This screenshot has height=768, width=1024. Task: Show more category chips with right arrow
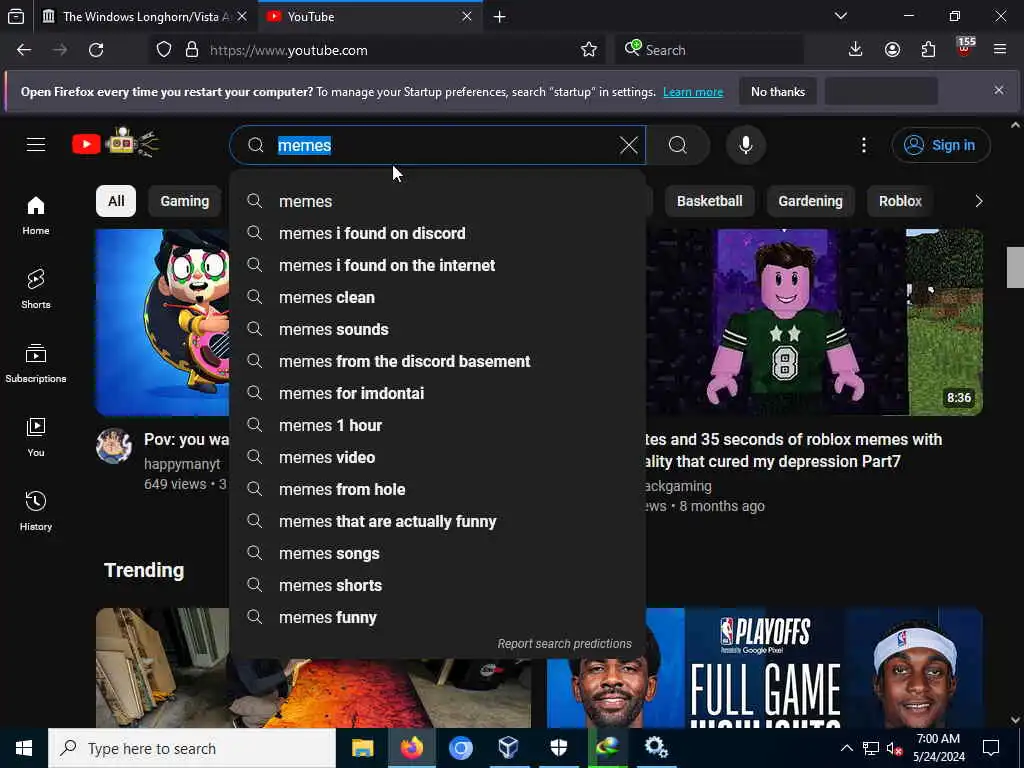[978, 201]
